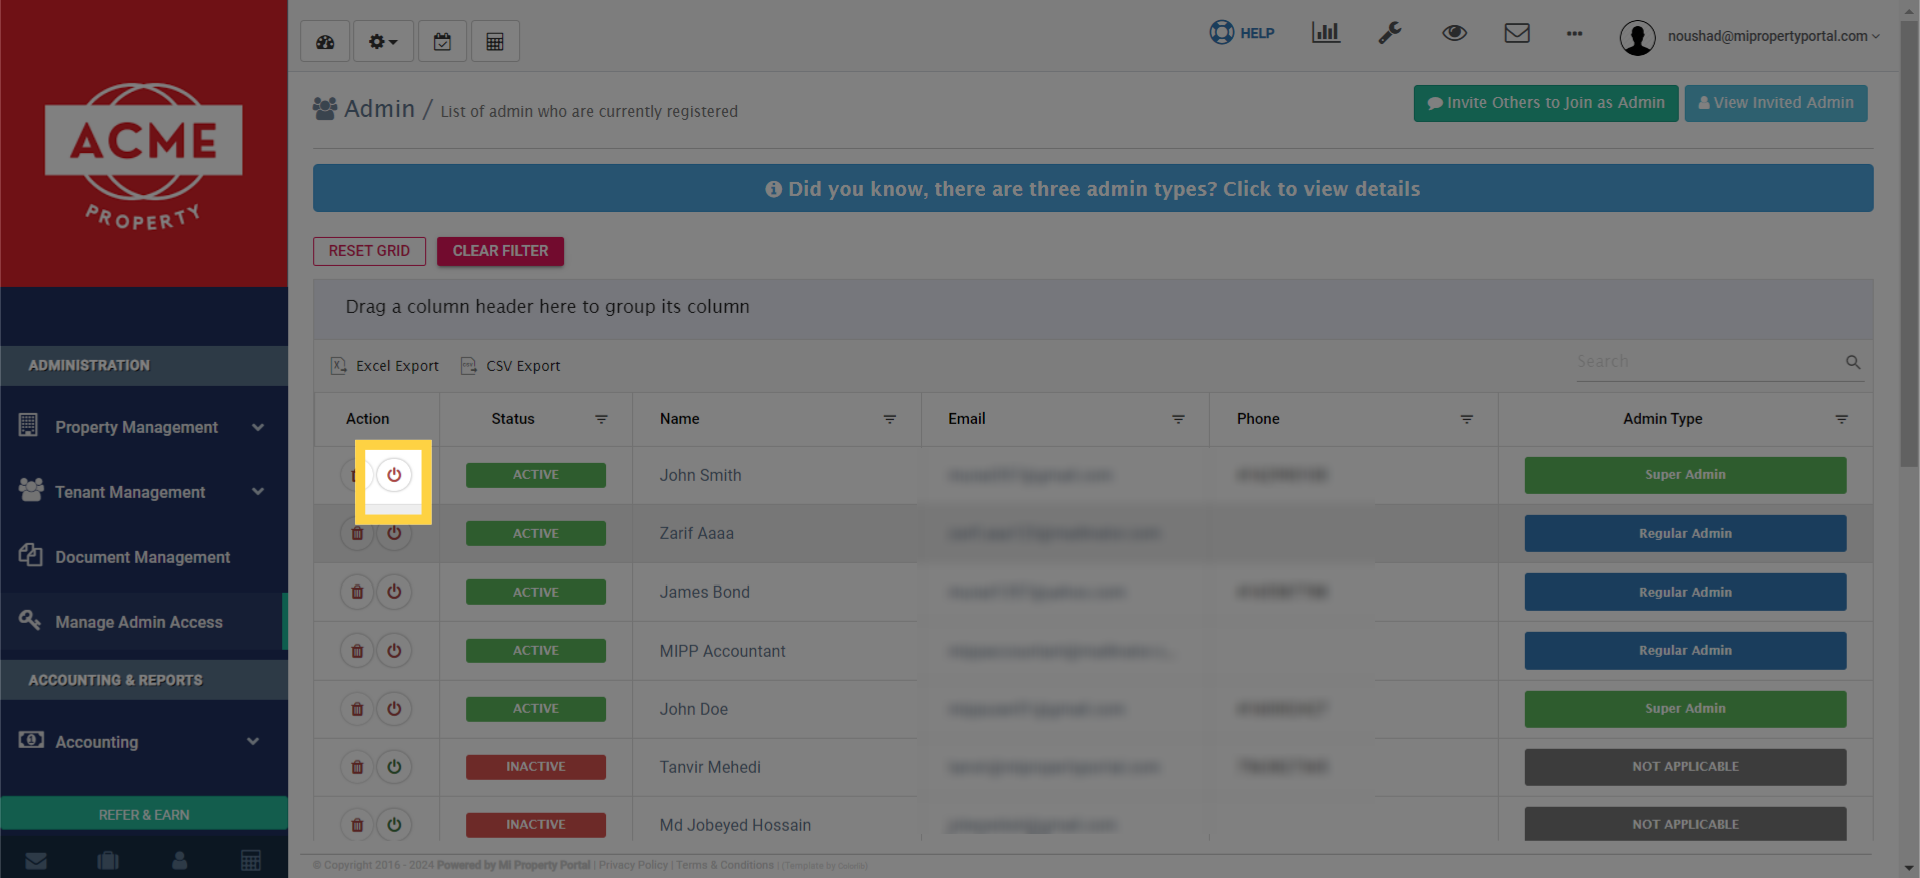The height and width of the screenshot is (878, 1920).
Task: Expand the settings gear dropdown
Action: (x=383, y=42)
